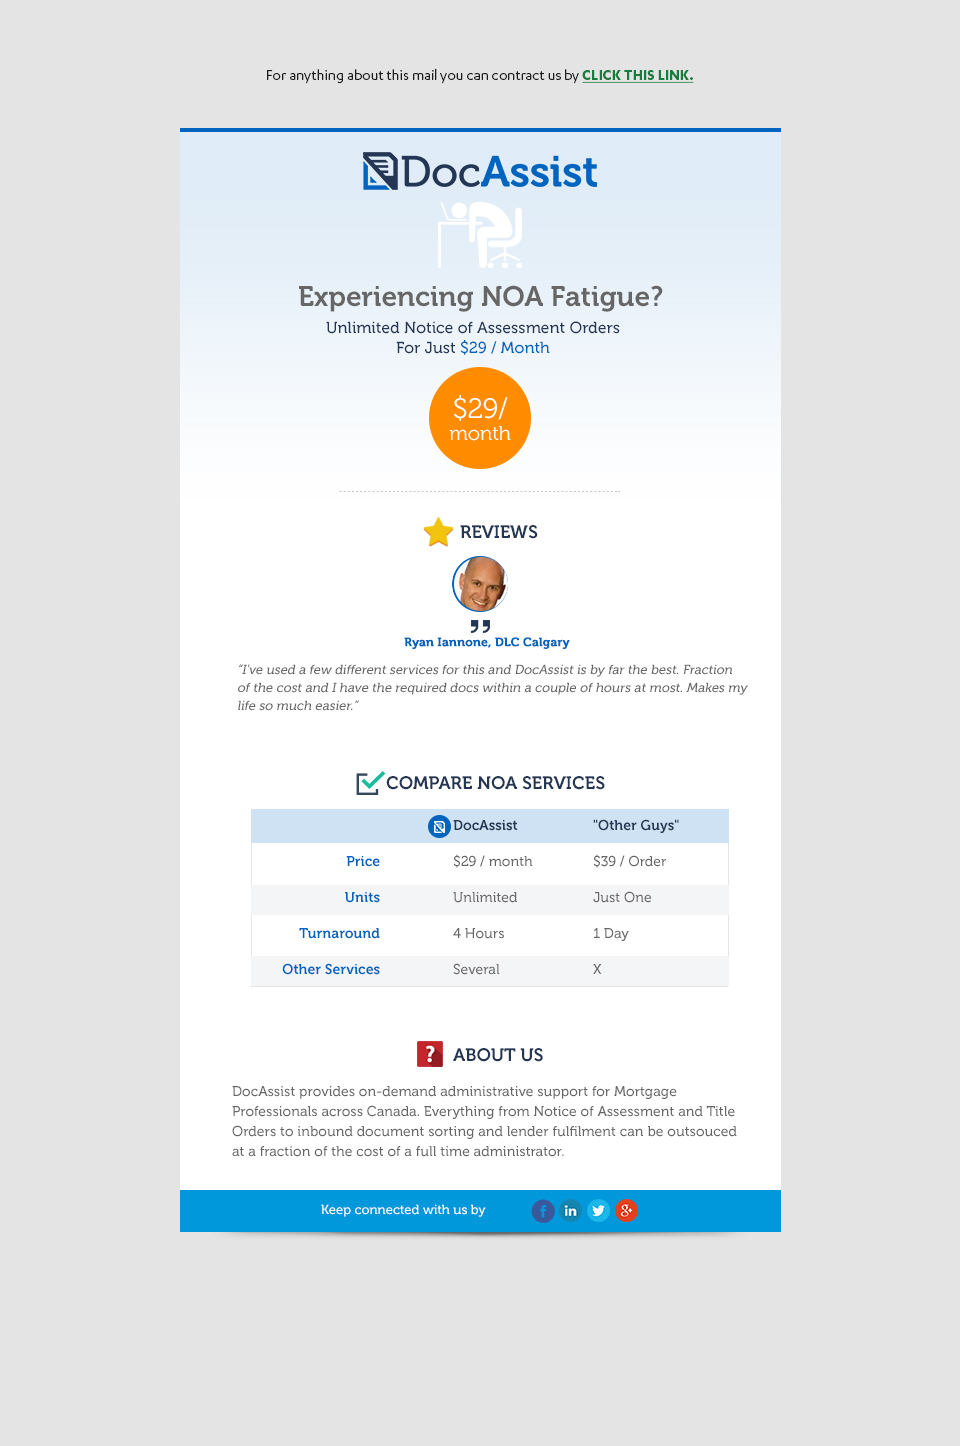Screen dimensions: 960x1446
Task: Click the yellow Reviews star icon
Action: coord(438,532)
